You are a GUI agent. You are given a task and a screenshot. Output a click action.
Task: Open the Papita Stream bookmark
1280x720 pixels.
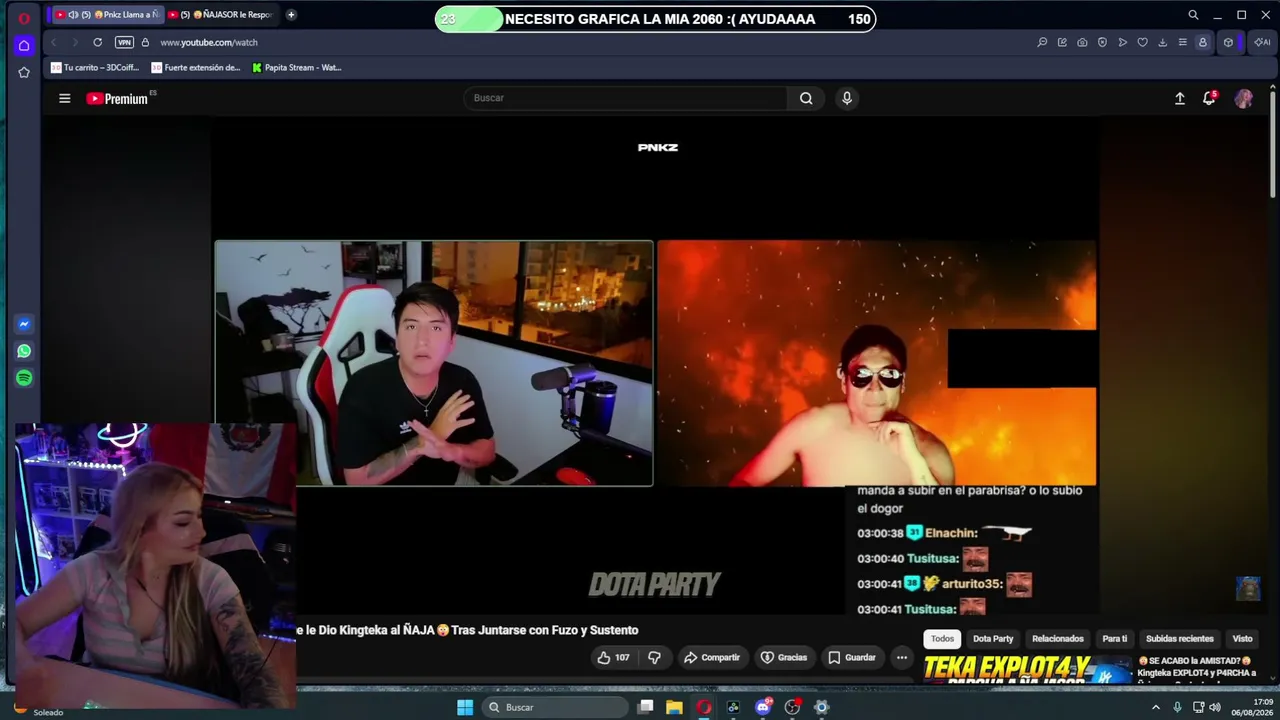(297, 68)
